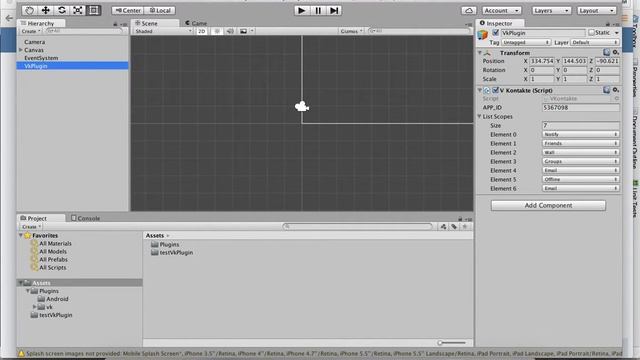Open V Kontakte script help icon
640x360 pixels.
coord(607,90)
